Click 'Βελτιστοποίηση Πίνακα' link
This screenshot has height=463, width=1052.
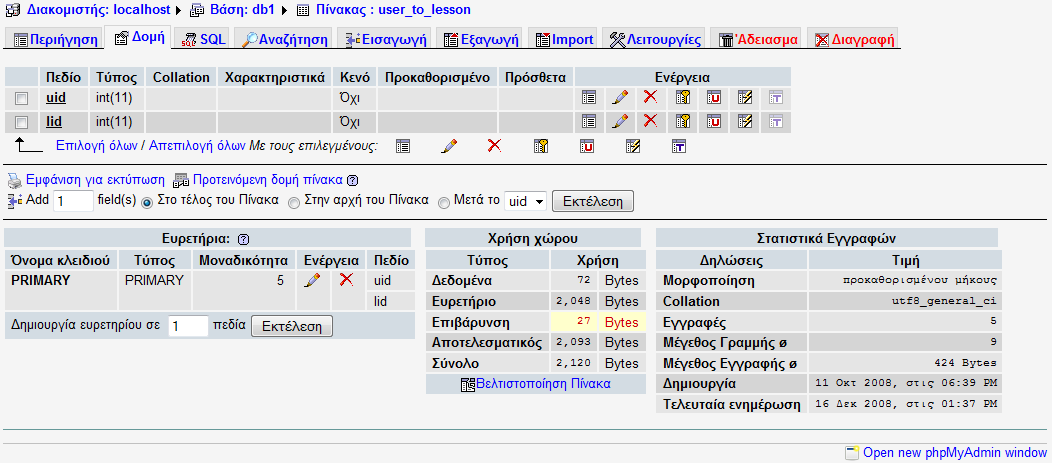pos(543,384)
